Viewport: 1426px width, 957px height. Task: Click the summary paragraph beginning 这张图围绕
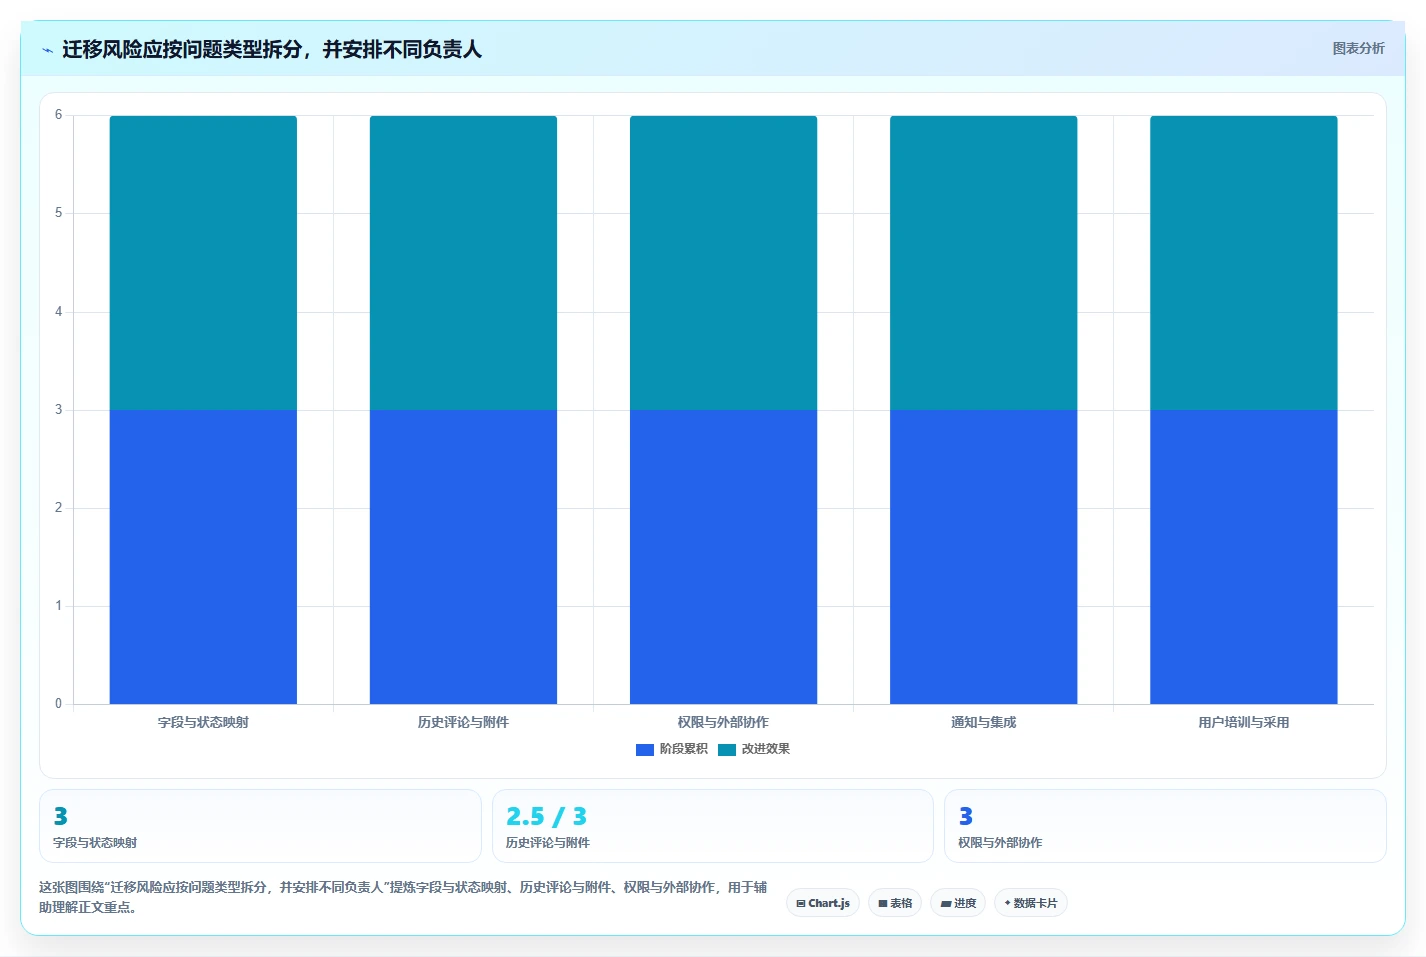[x=403, y=897]
